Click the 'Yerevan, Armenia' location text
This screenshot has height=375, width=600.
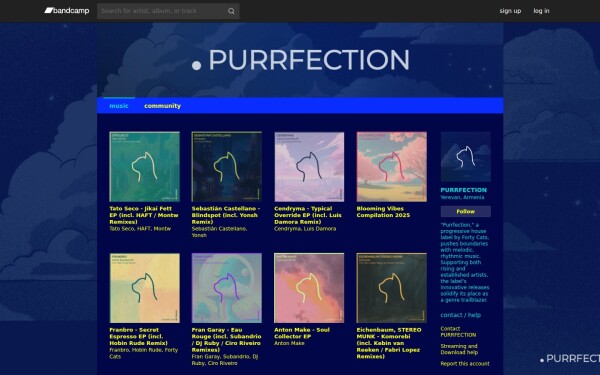(x=462, y=197)
